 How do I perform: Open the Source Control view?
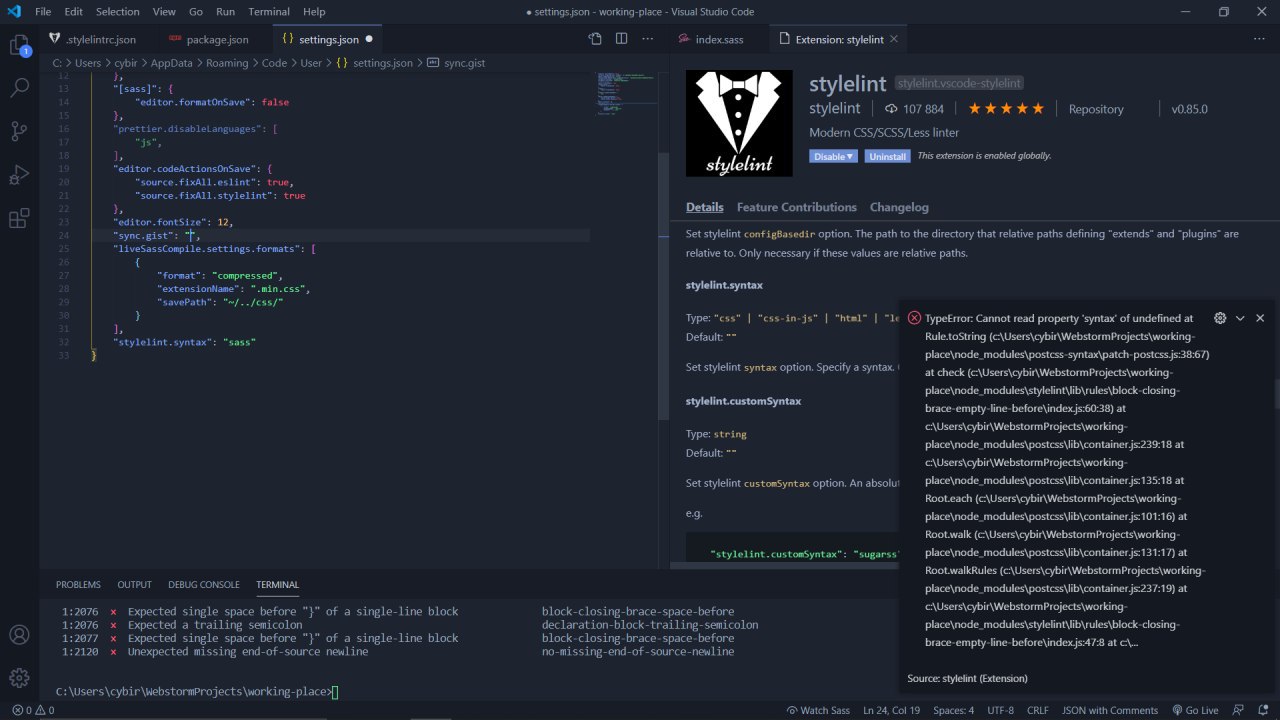pos(19,131)
